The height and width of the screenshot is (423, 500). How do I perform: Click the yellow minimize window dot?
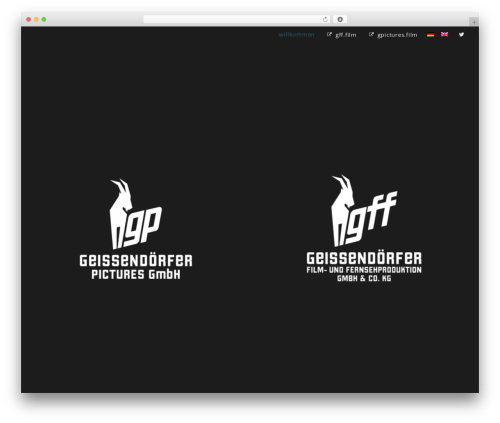(36, 20)
